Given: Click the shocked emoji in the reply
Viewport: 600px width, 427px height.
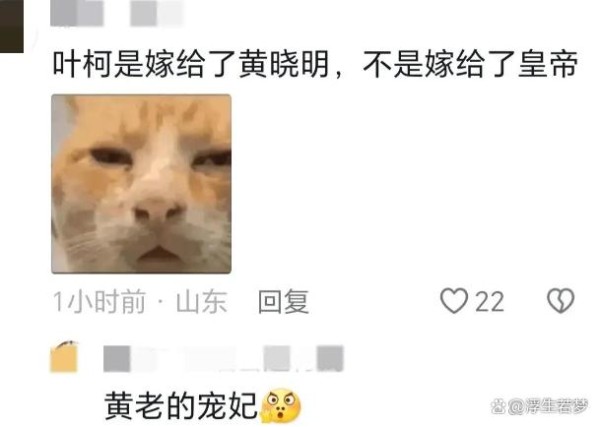Looking at the screenshot, I should pos(282,406).
